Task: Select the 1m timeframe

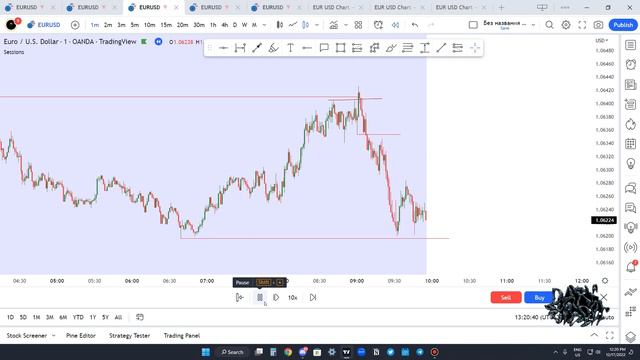Action: pyautogui.click(x=95, y=25)
